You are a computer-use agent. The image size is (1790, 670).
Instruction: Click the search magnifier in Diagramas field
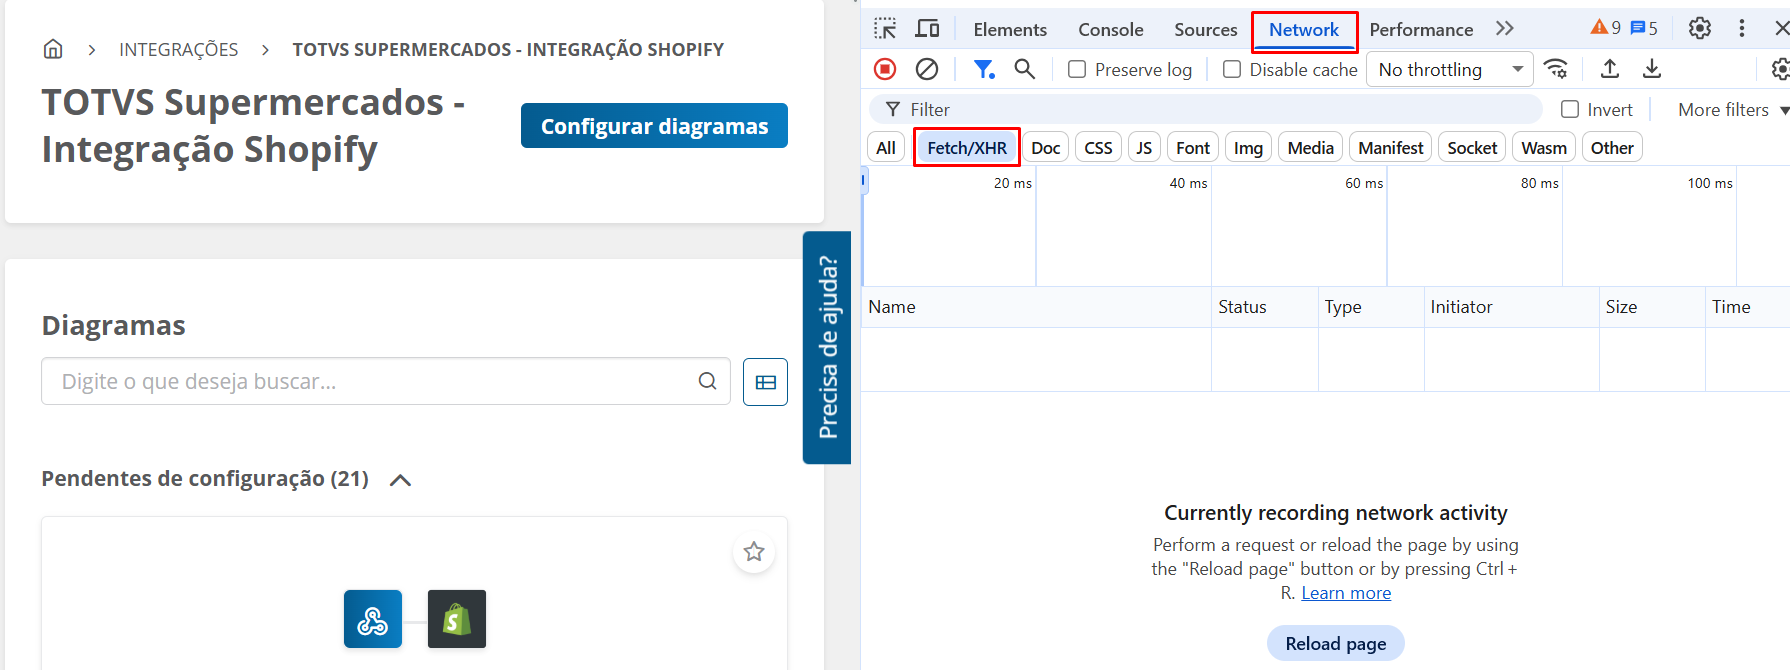[707, 381]
